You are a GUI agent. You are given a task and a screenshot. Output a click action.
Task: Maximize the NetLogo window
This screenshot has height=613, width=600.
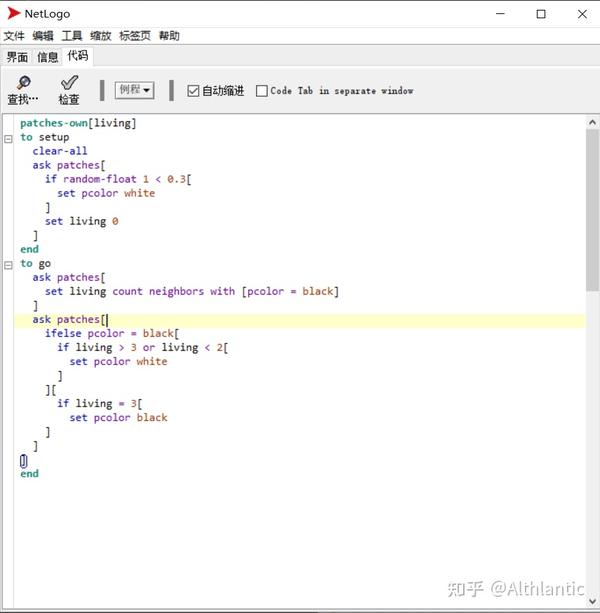541,14
